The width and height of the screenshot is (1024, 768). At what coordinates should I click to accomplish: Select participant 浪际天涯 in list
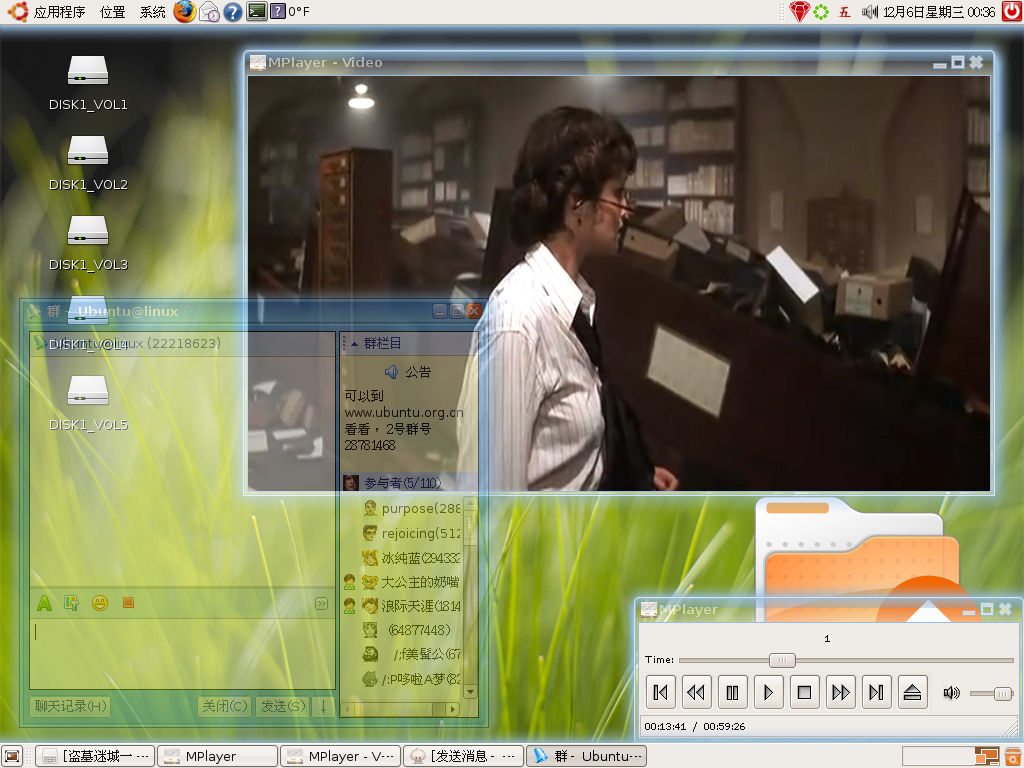point(402,606)
